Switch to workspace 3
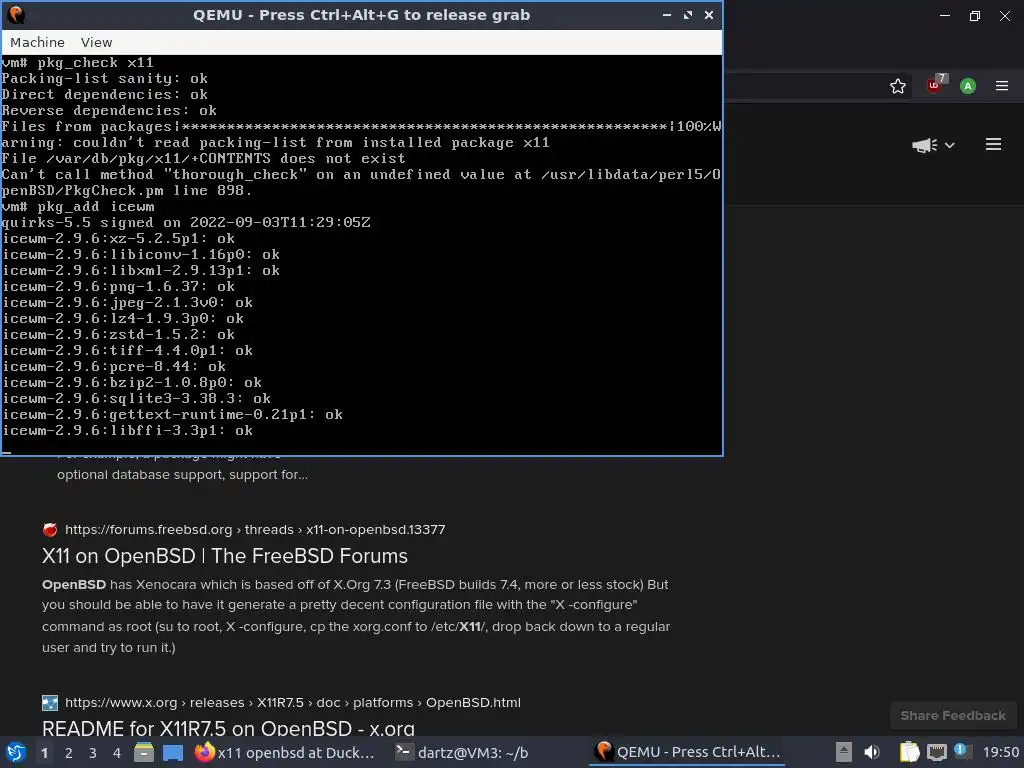This screenshot has height=768, width=1024. [x=93, y=753]
